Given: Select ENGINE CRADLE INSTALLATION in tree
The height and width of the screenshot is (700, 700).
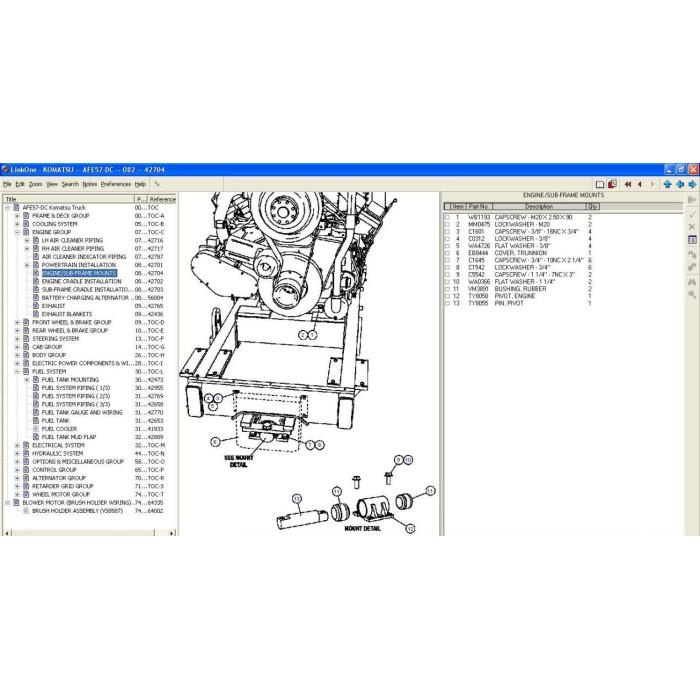Looking at the screenshot, I should (81, 281).
